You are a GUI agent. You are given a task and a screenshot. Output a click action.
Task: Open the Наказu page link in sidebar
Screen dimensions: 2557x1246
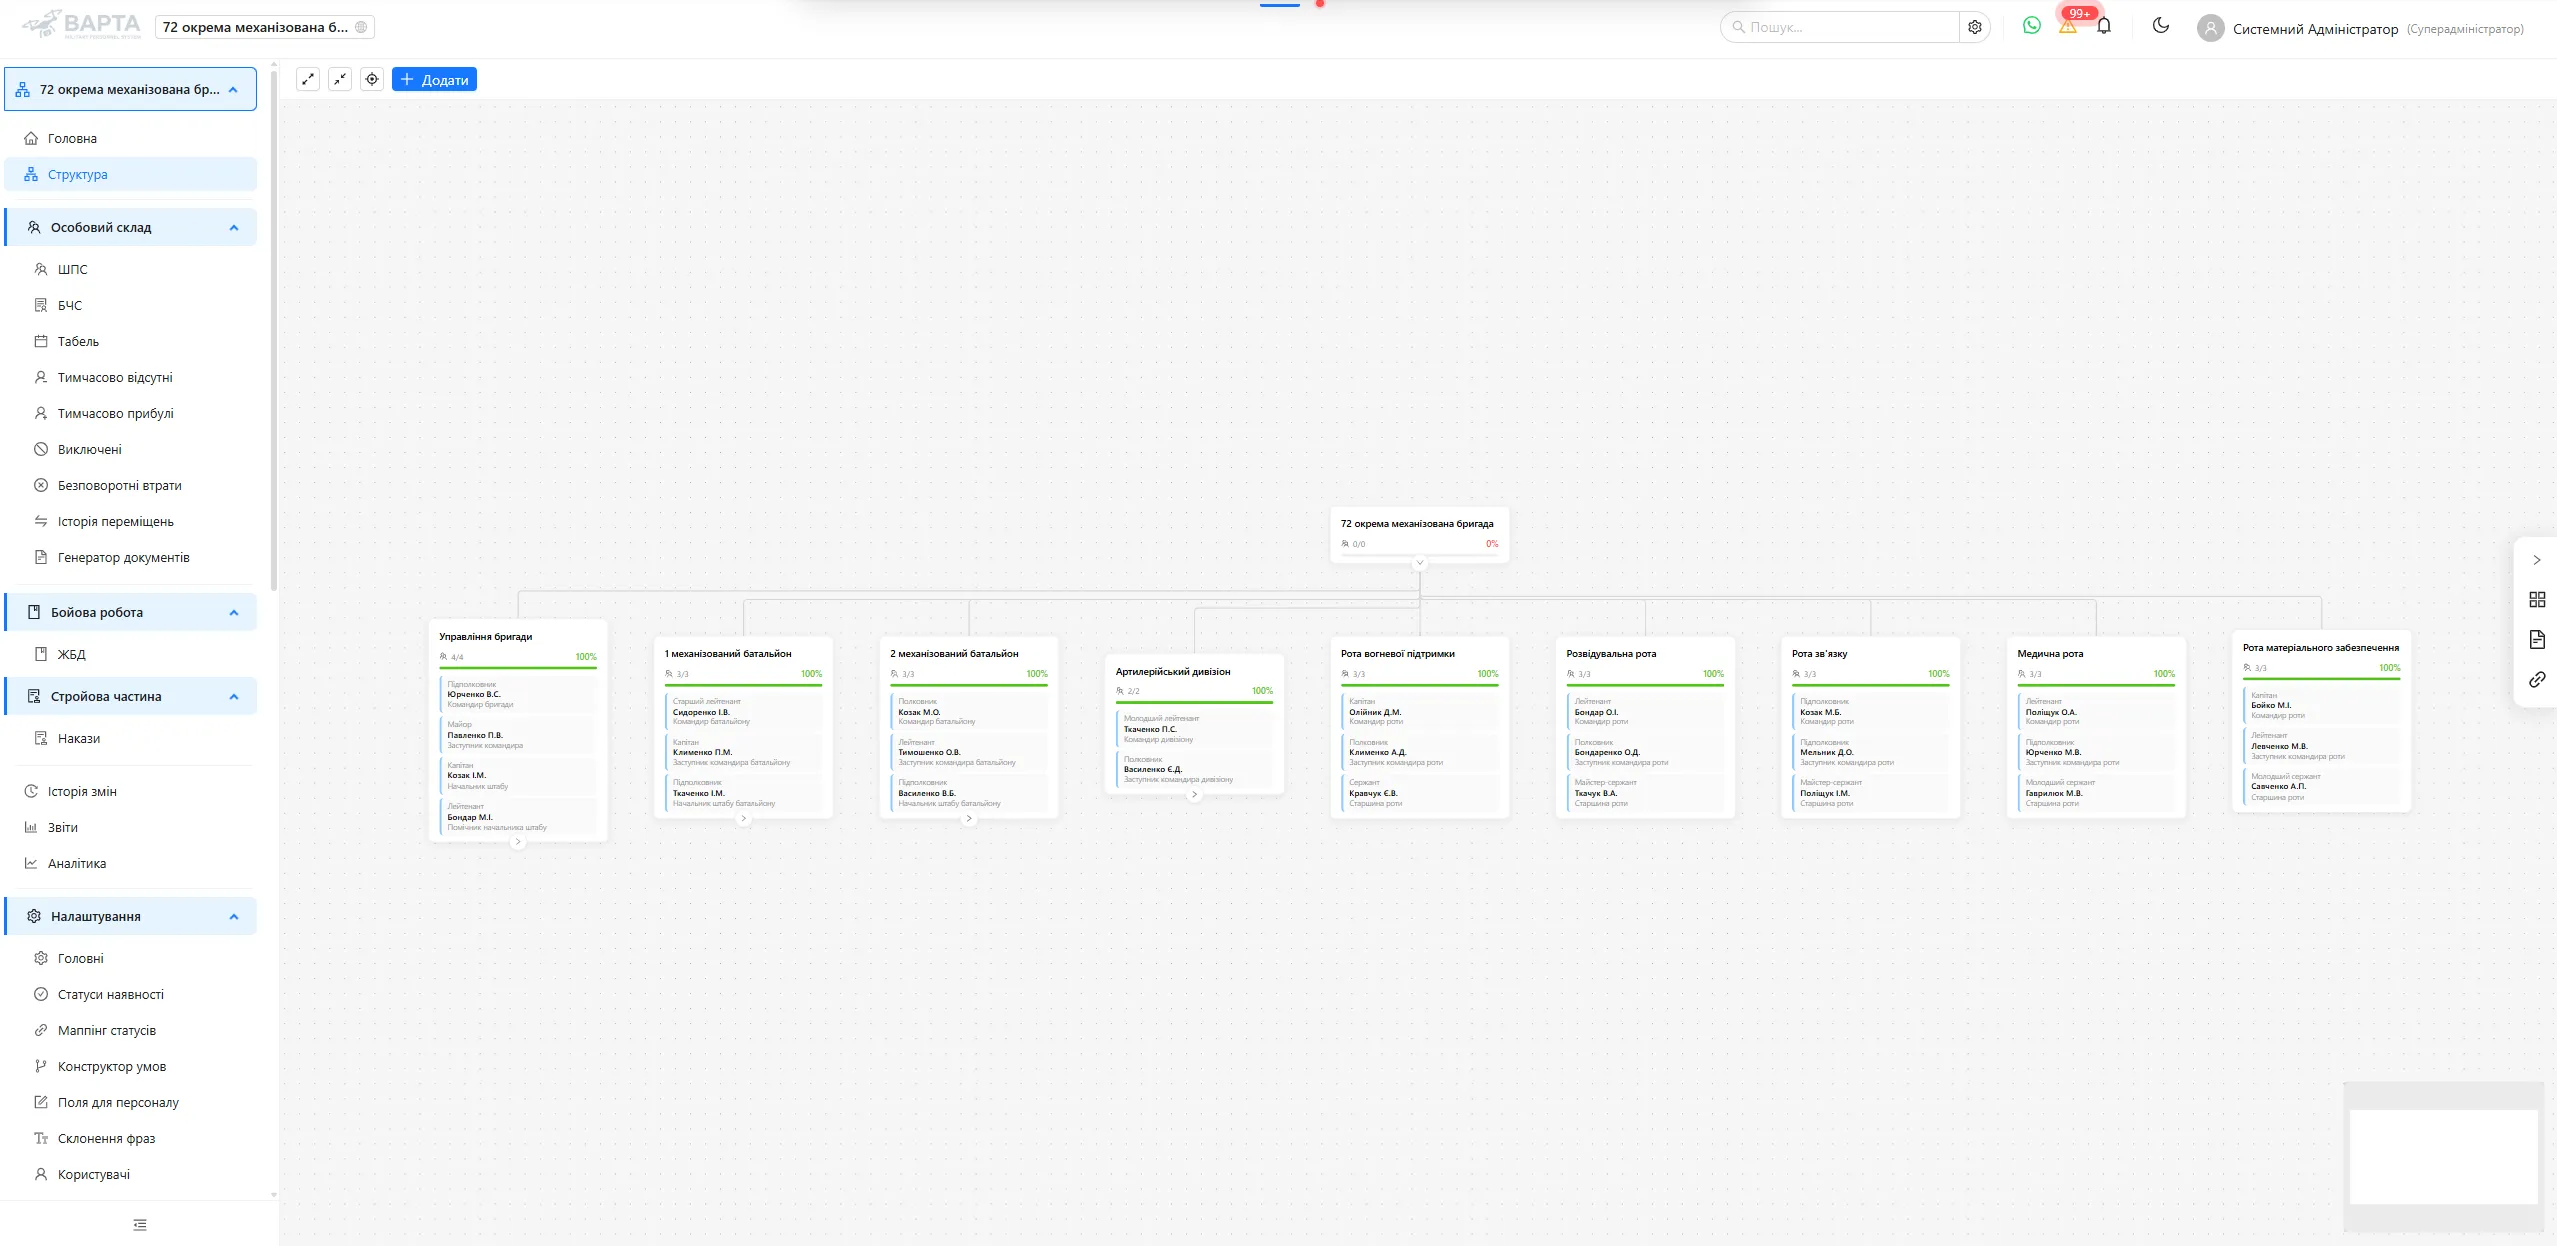pyautogui.click(x=78, y=738)
